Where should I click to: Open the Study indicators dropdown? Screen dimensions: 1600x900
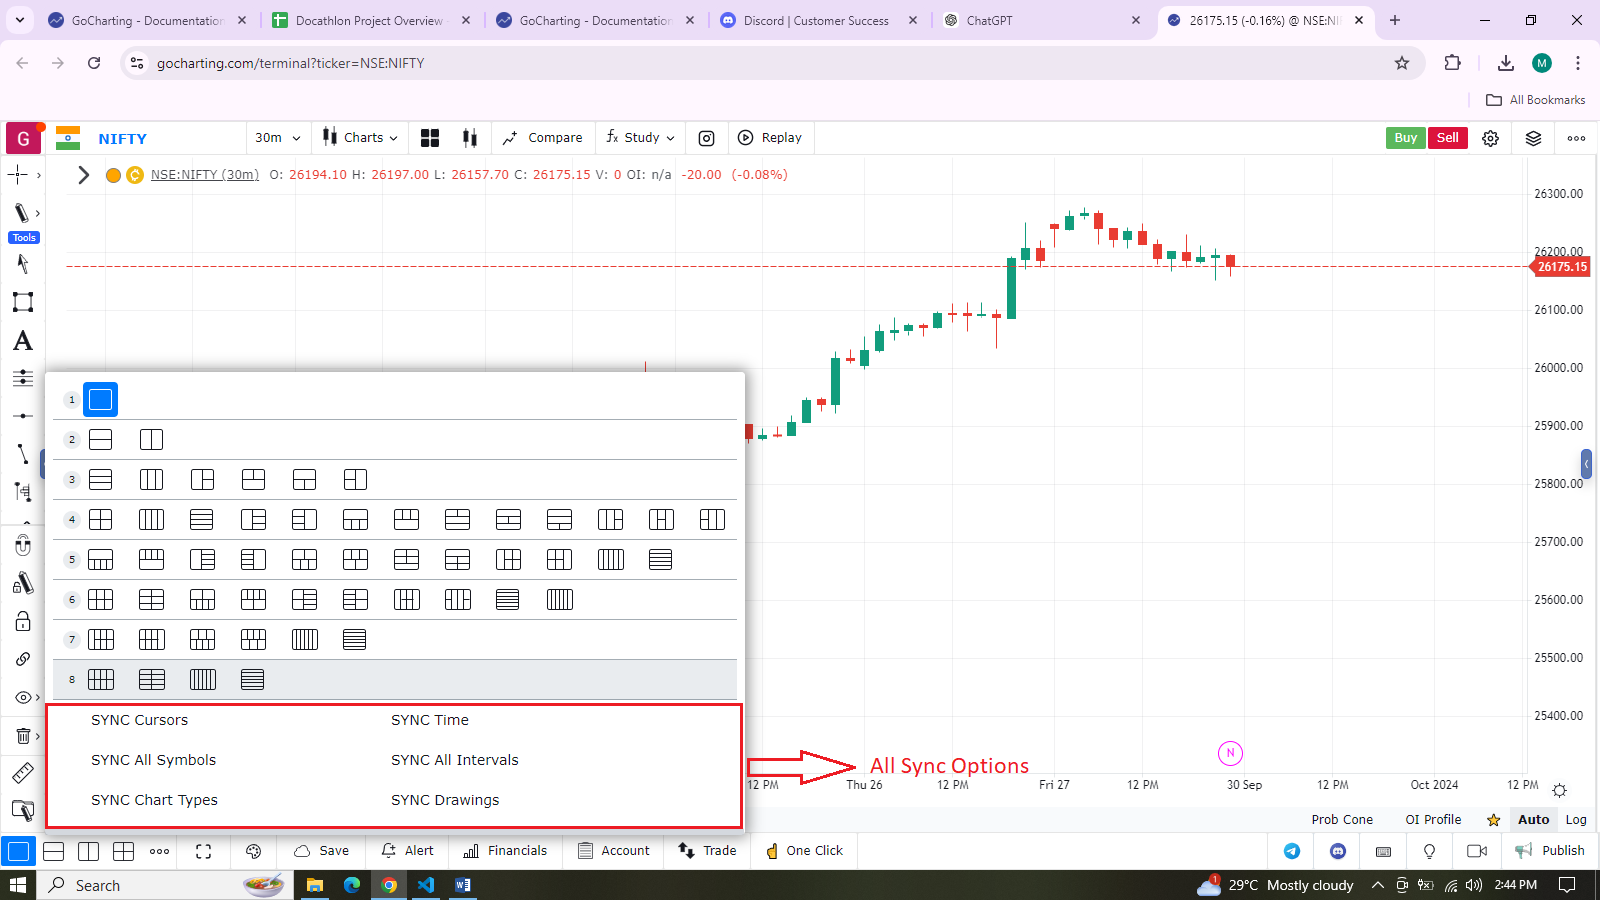coord(640,138)
